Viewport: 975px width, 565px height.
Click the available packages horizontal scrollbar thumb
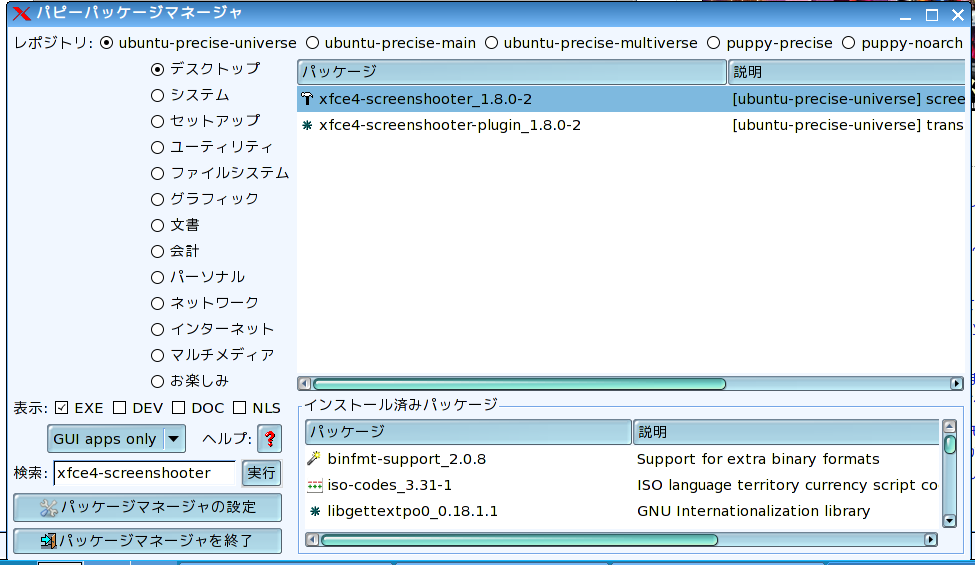tap(519, 384)
